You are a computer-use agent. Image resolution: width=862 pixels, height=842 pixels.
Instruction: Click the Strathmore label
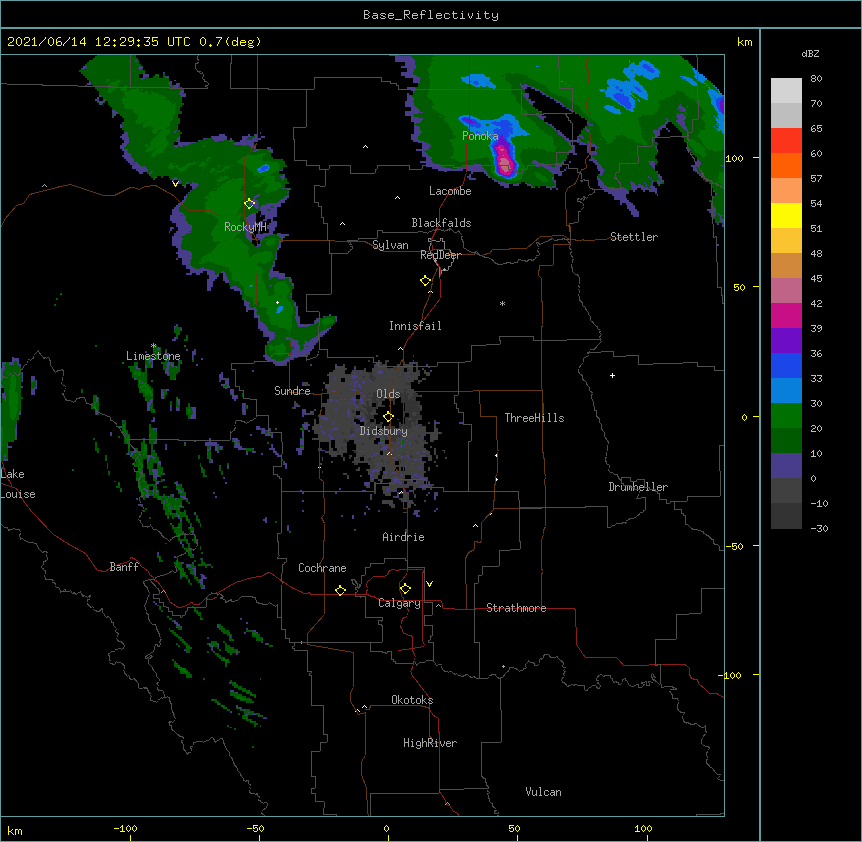(x=516, y=608)
